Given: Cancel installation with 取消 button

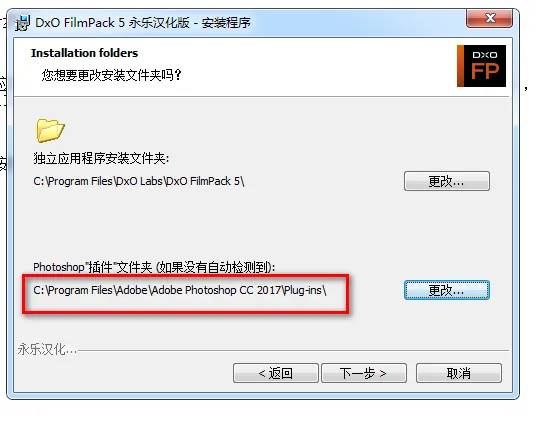Looking at the screenshot, I should tap(459, 373).
